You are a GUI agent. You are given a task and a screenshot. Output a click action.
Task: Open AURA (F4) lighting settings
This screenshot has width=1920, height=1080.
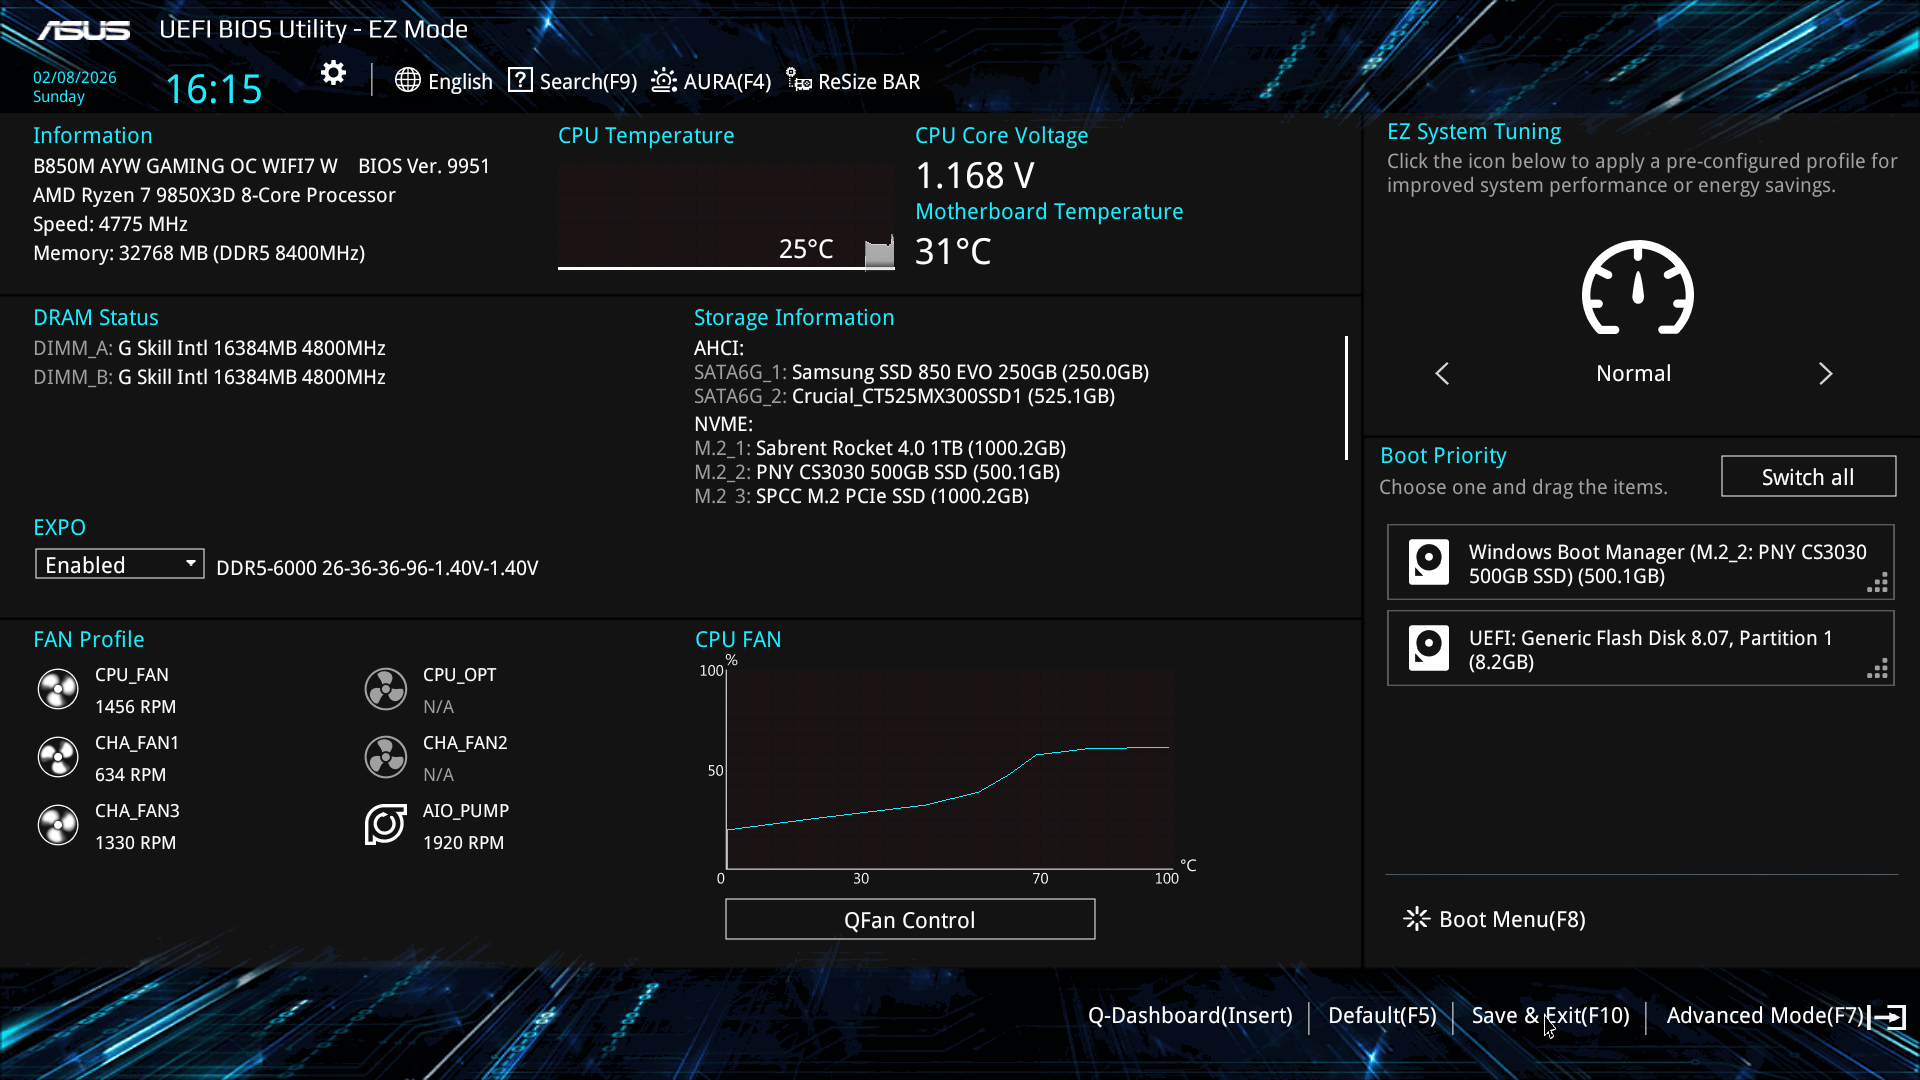[711, 81]
